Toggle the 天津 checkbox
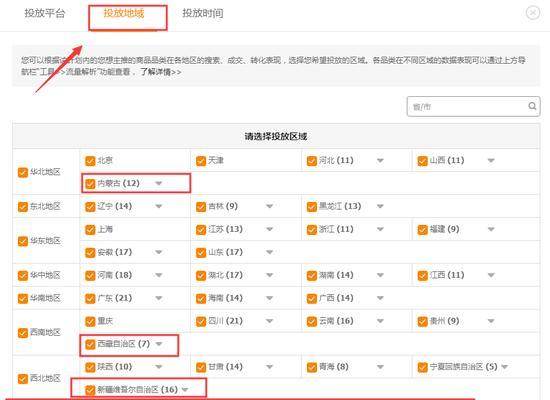The height and width of the screenshot is (400, 550). tap(201, 161)
